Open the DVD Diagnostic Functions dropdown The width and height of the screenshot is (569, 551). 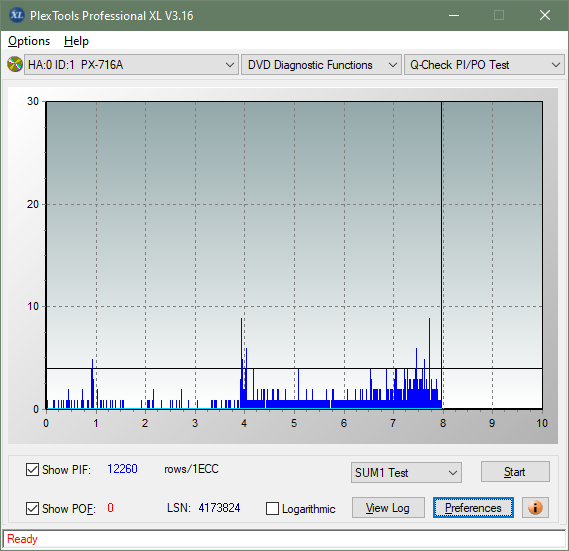pos(321,65)
